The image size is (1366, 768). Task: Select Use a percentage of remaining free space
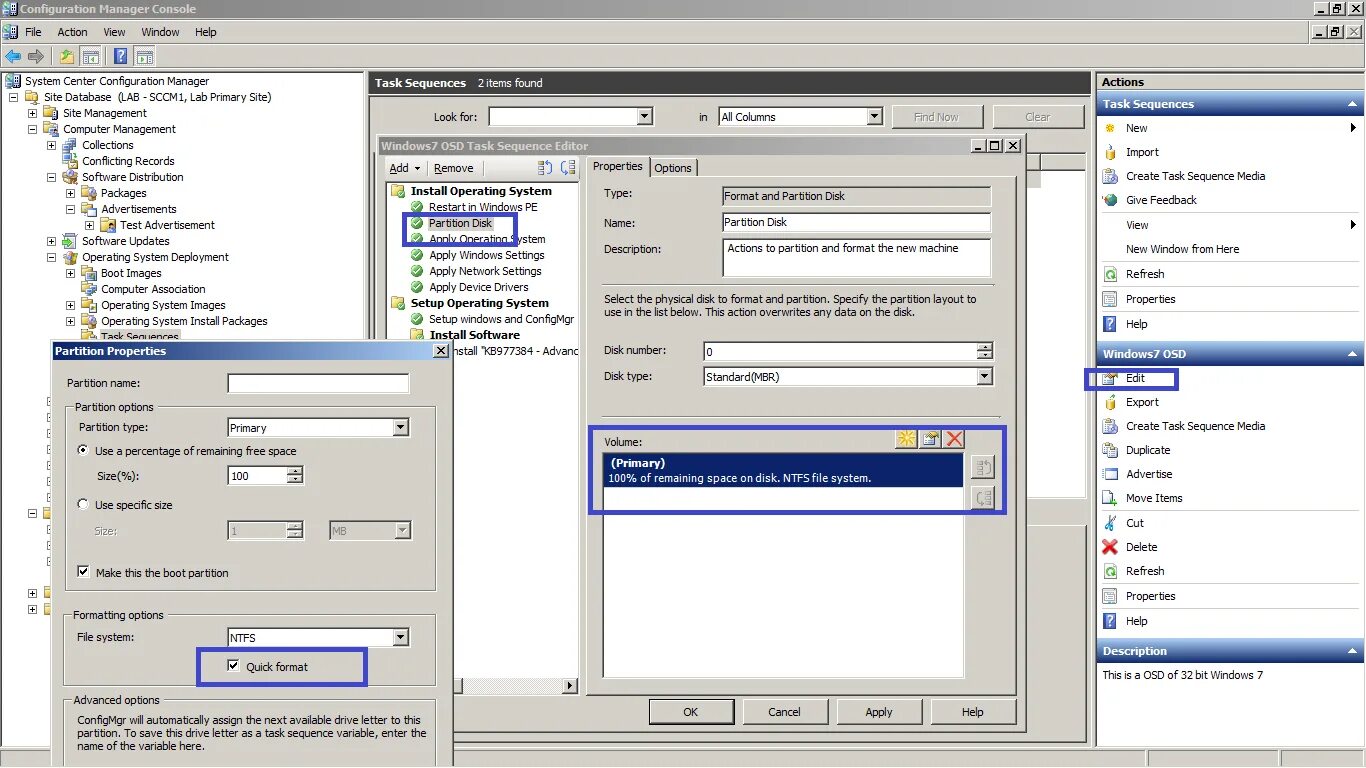(x=84, y=451)
